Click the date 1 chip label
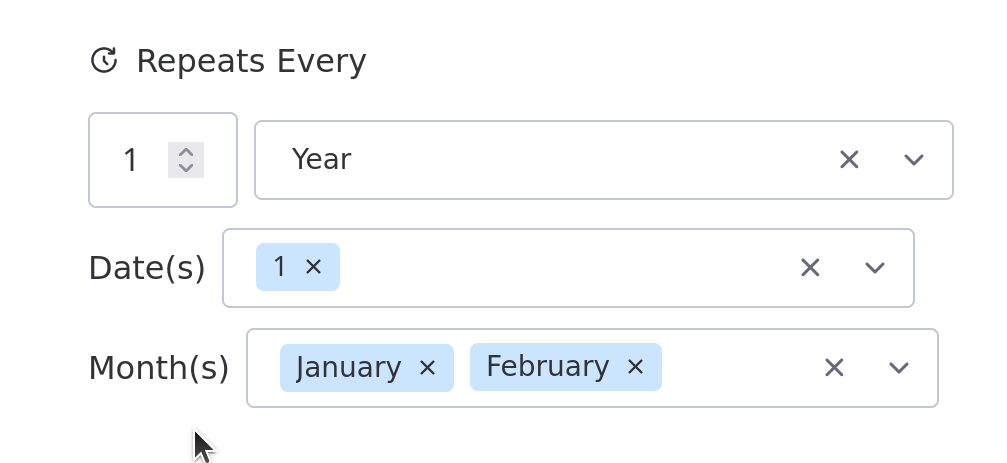 point(280,267)
